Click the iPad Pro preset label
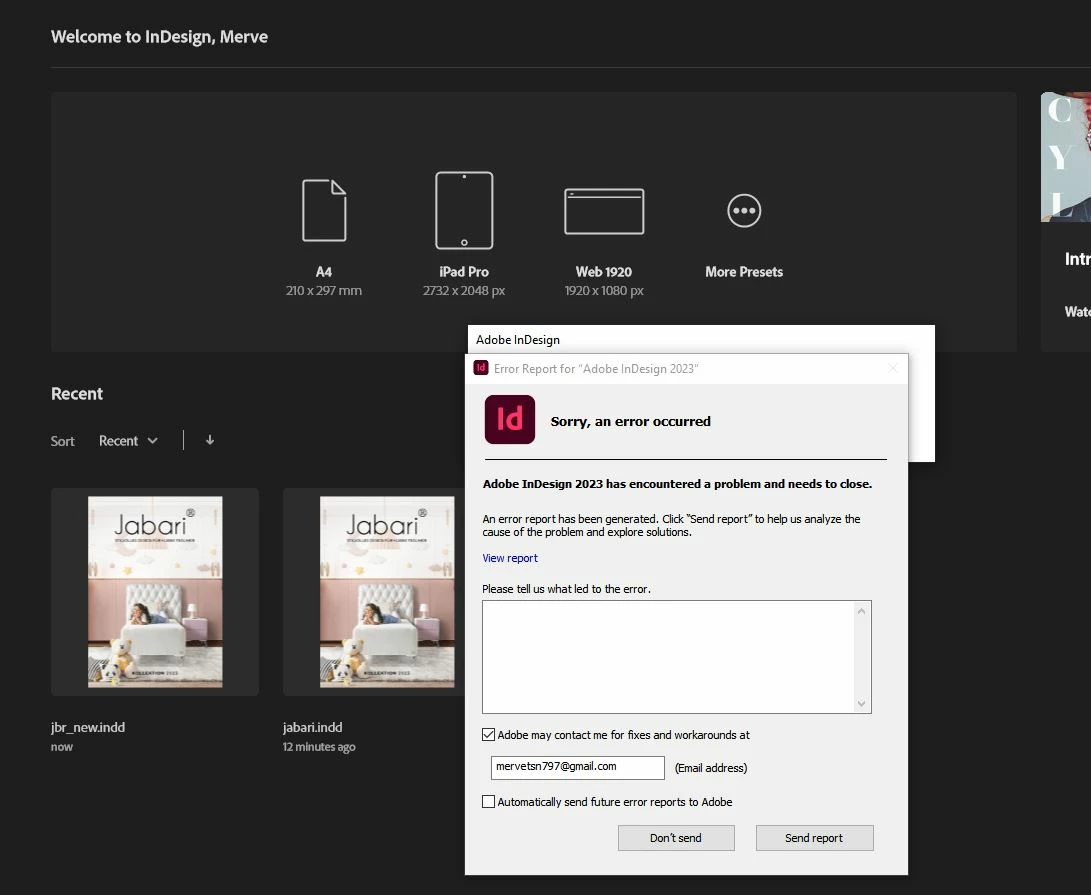1091x895 pixels. [464, 272]
